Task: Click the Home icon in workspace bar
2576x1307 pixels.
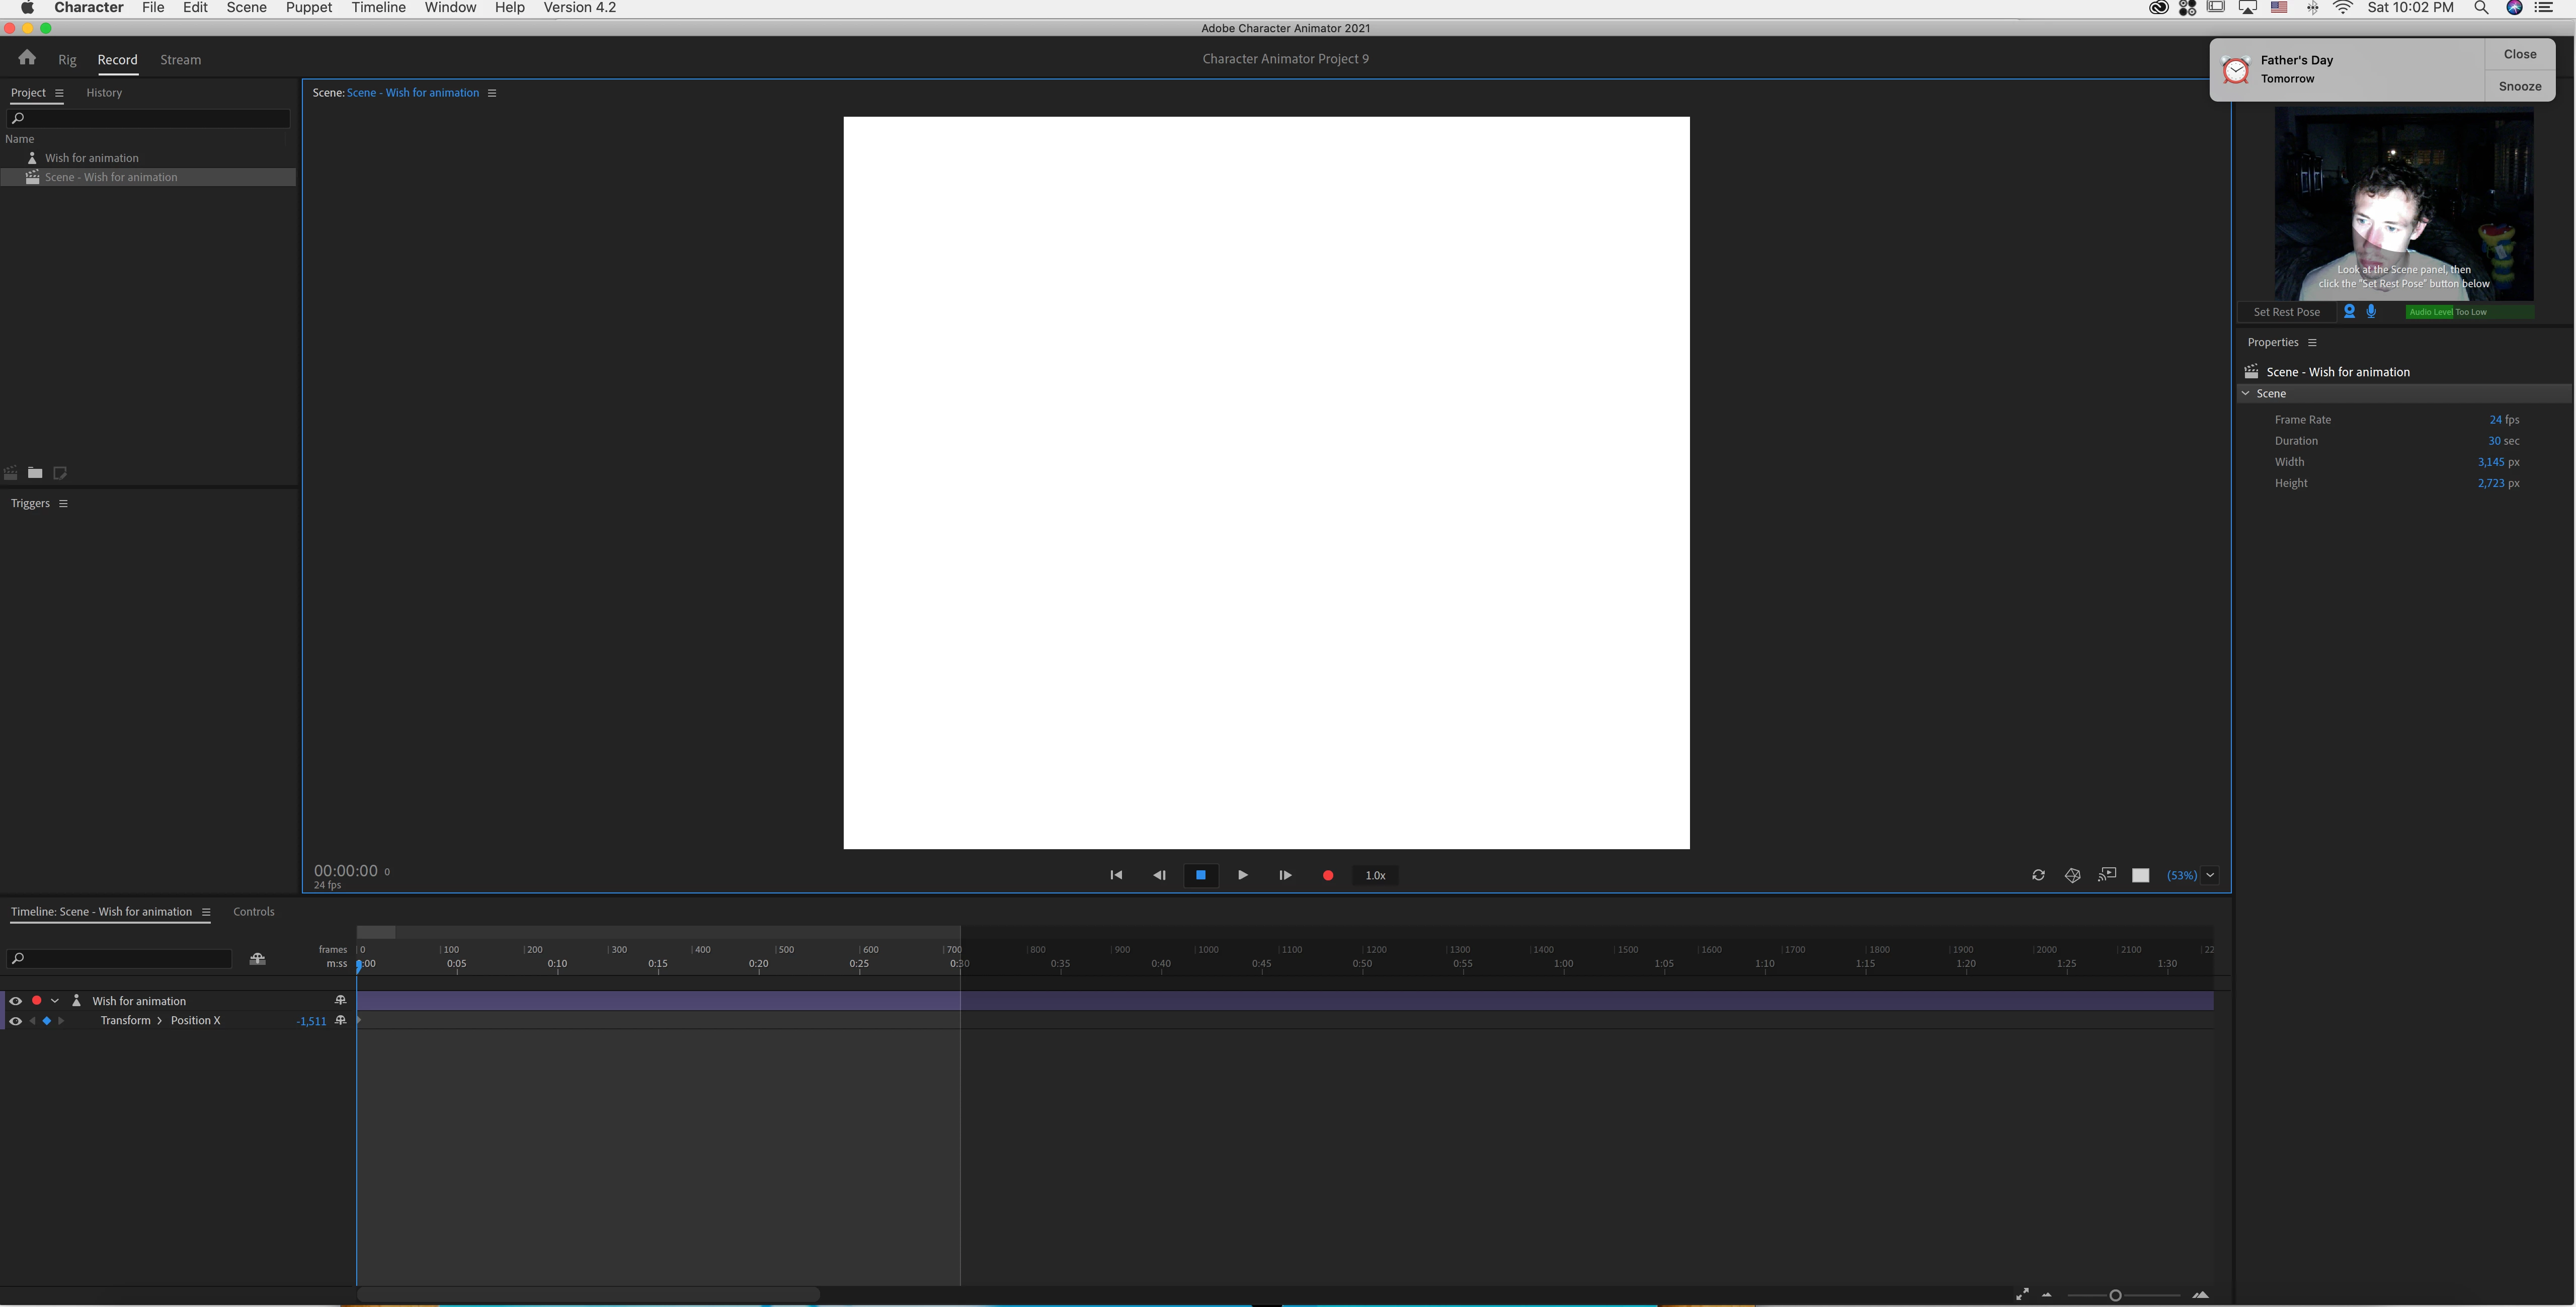Action: click(x=27, y=58)
